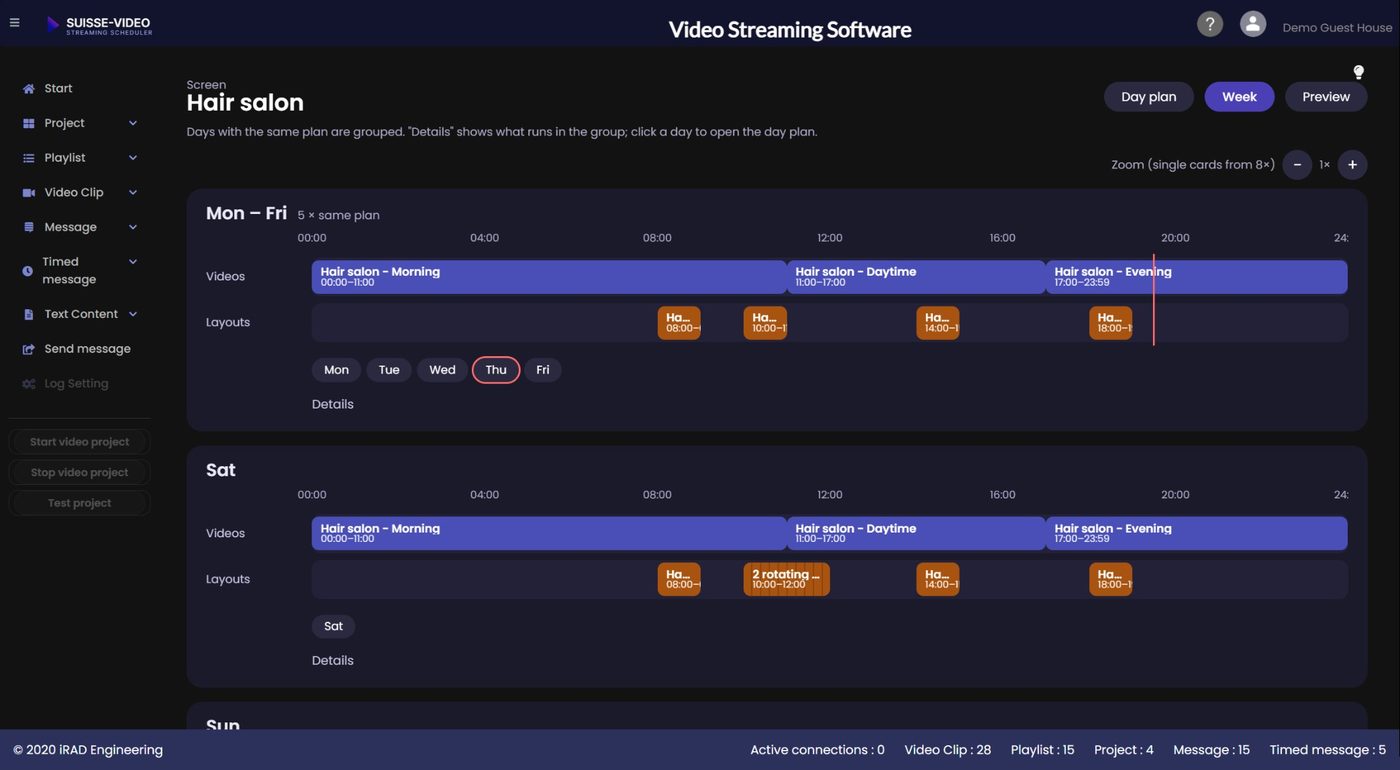Expand the Message submenu chevron
The image size is (1400, 770).
(133, 227)
